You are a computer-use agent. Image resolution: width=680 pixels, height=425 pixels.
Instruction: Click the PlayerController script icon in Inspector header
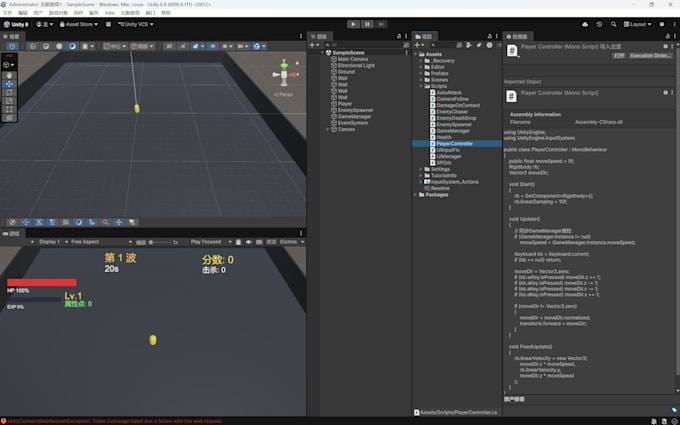point(512,51)
